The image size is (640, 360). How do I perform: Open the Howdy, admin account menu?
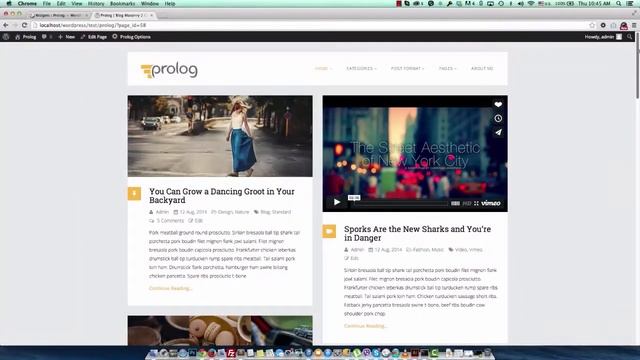(x=603, y=37)
